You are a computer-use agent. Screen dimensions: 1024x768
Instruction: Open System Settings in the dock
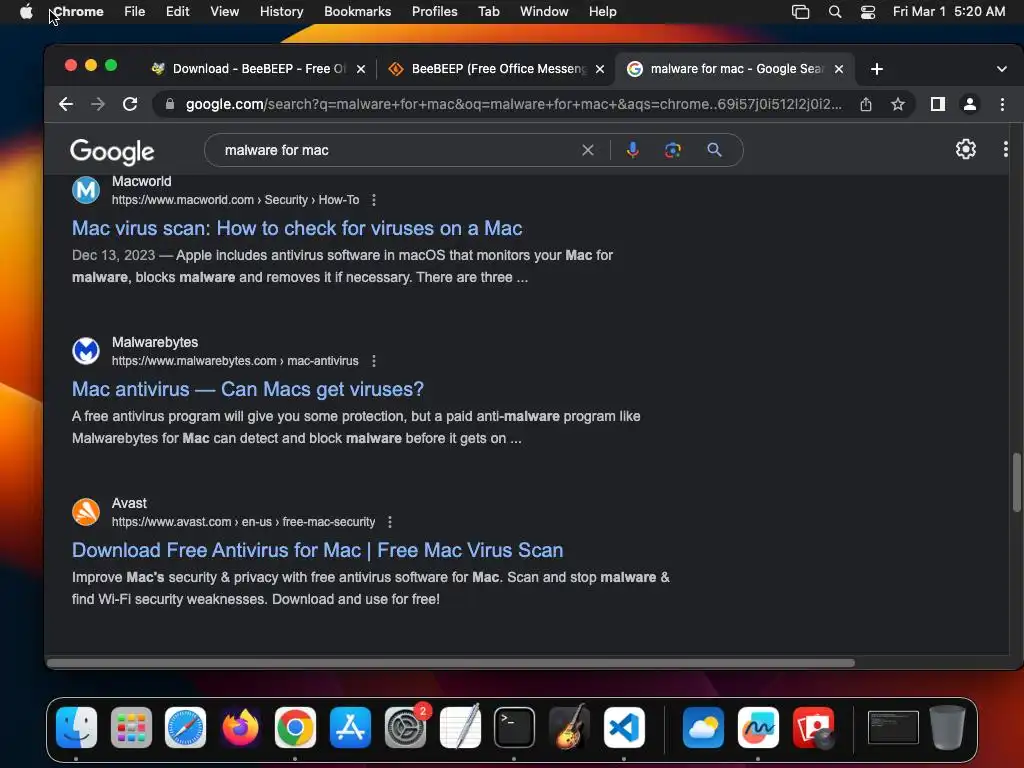[406, 728]
